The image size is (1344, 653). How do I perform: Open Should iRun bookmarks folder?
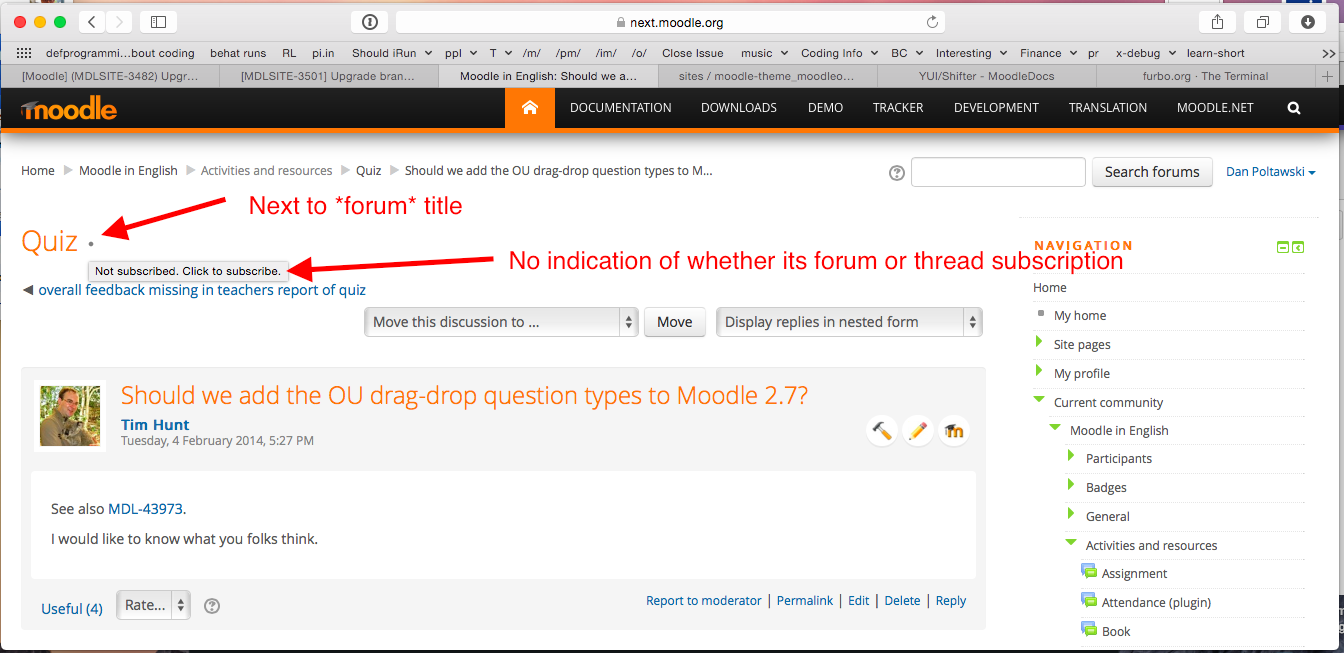[392, 53]
